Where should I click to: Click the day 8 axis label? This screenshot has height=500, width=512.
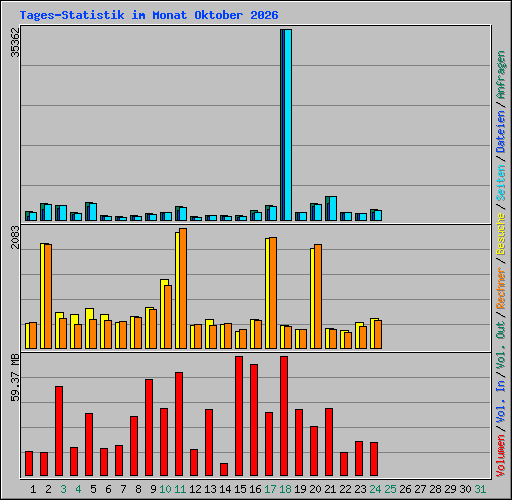tap(138, 489)
